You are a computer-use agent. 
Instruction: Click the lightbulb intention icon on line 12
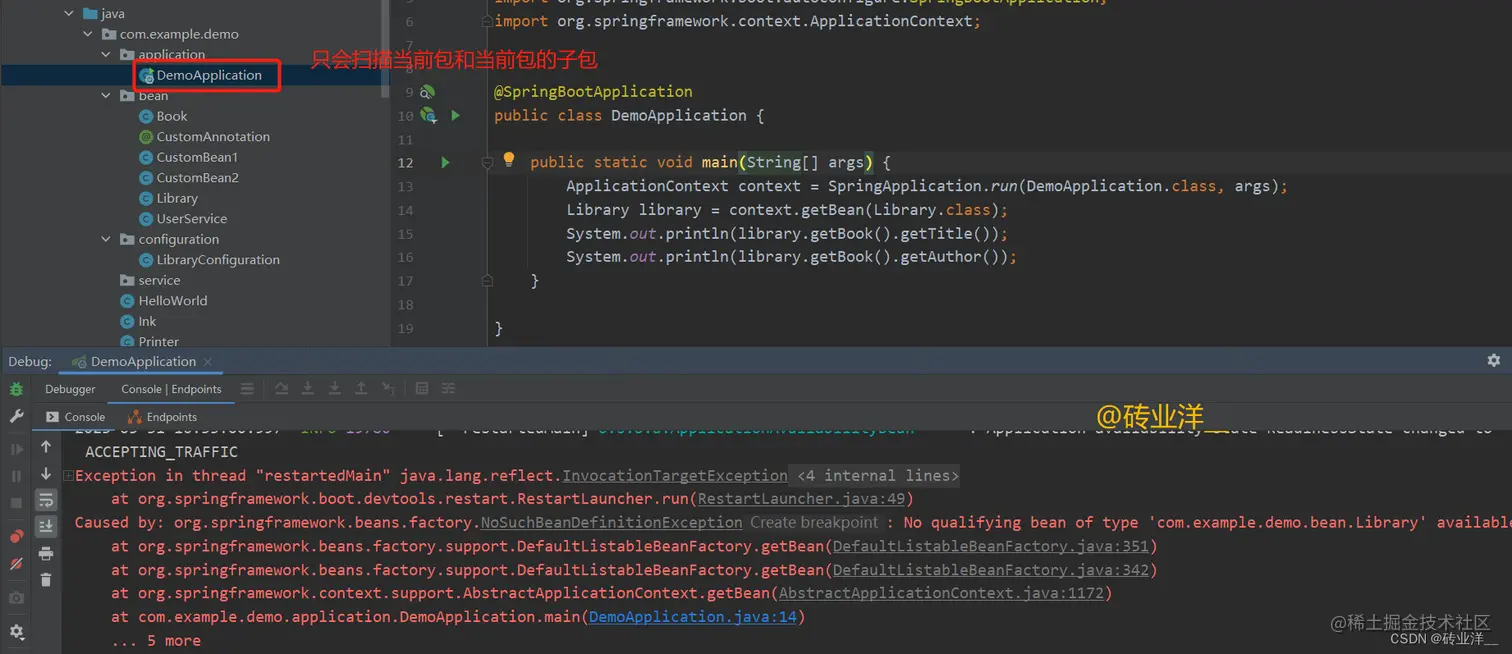point(508,160)
